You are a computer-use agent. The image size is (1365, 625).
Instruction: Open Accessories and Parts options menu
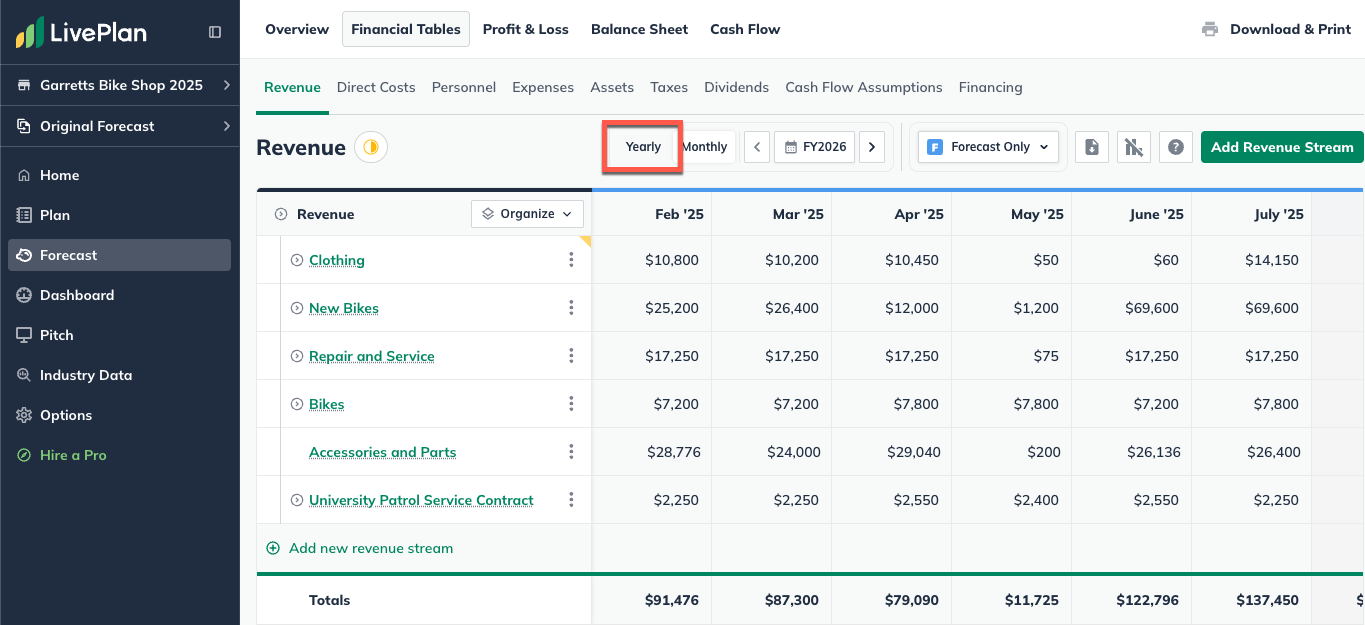[571, 452]
